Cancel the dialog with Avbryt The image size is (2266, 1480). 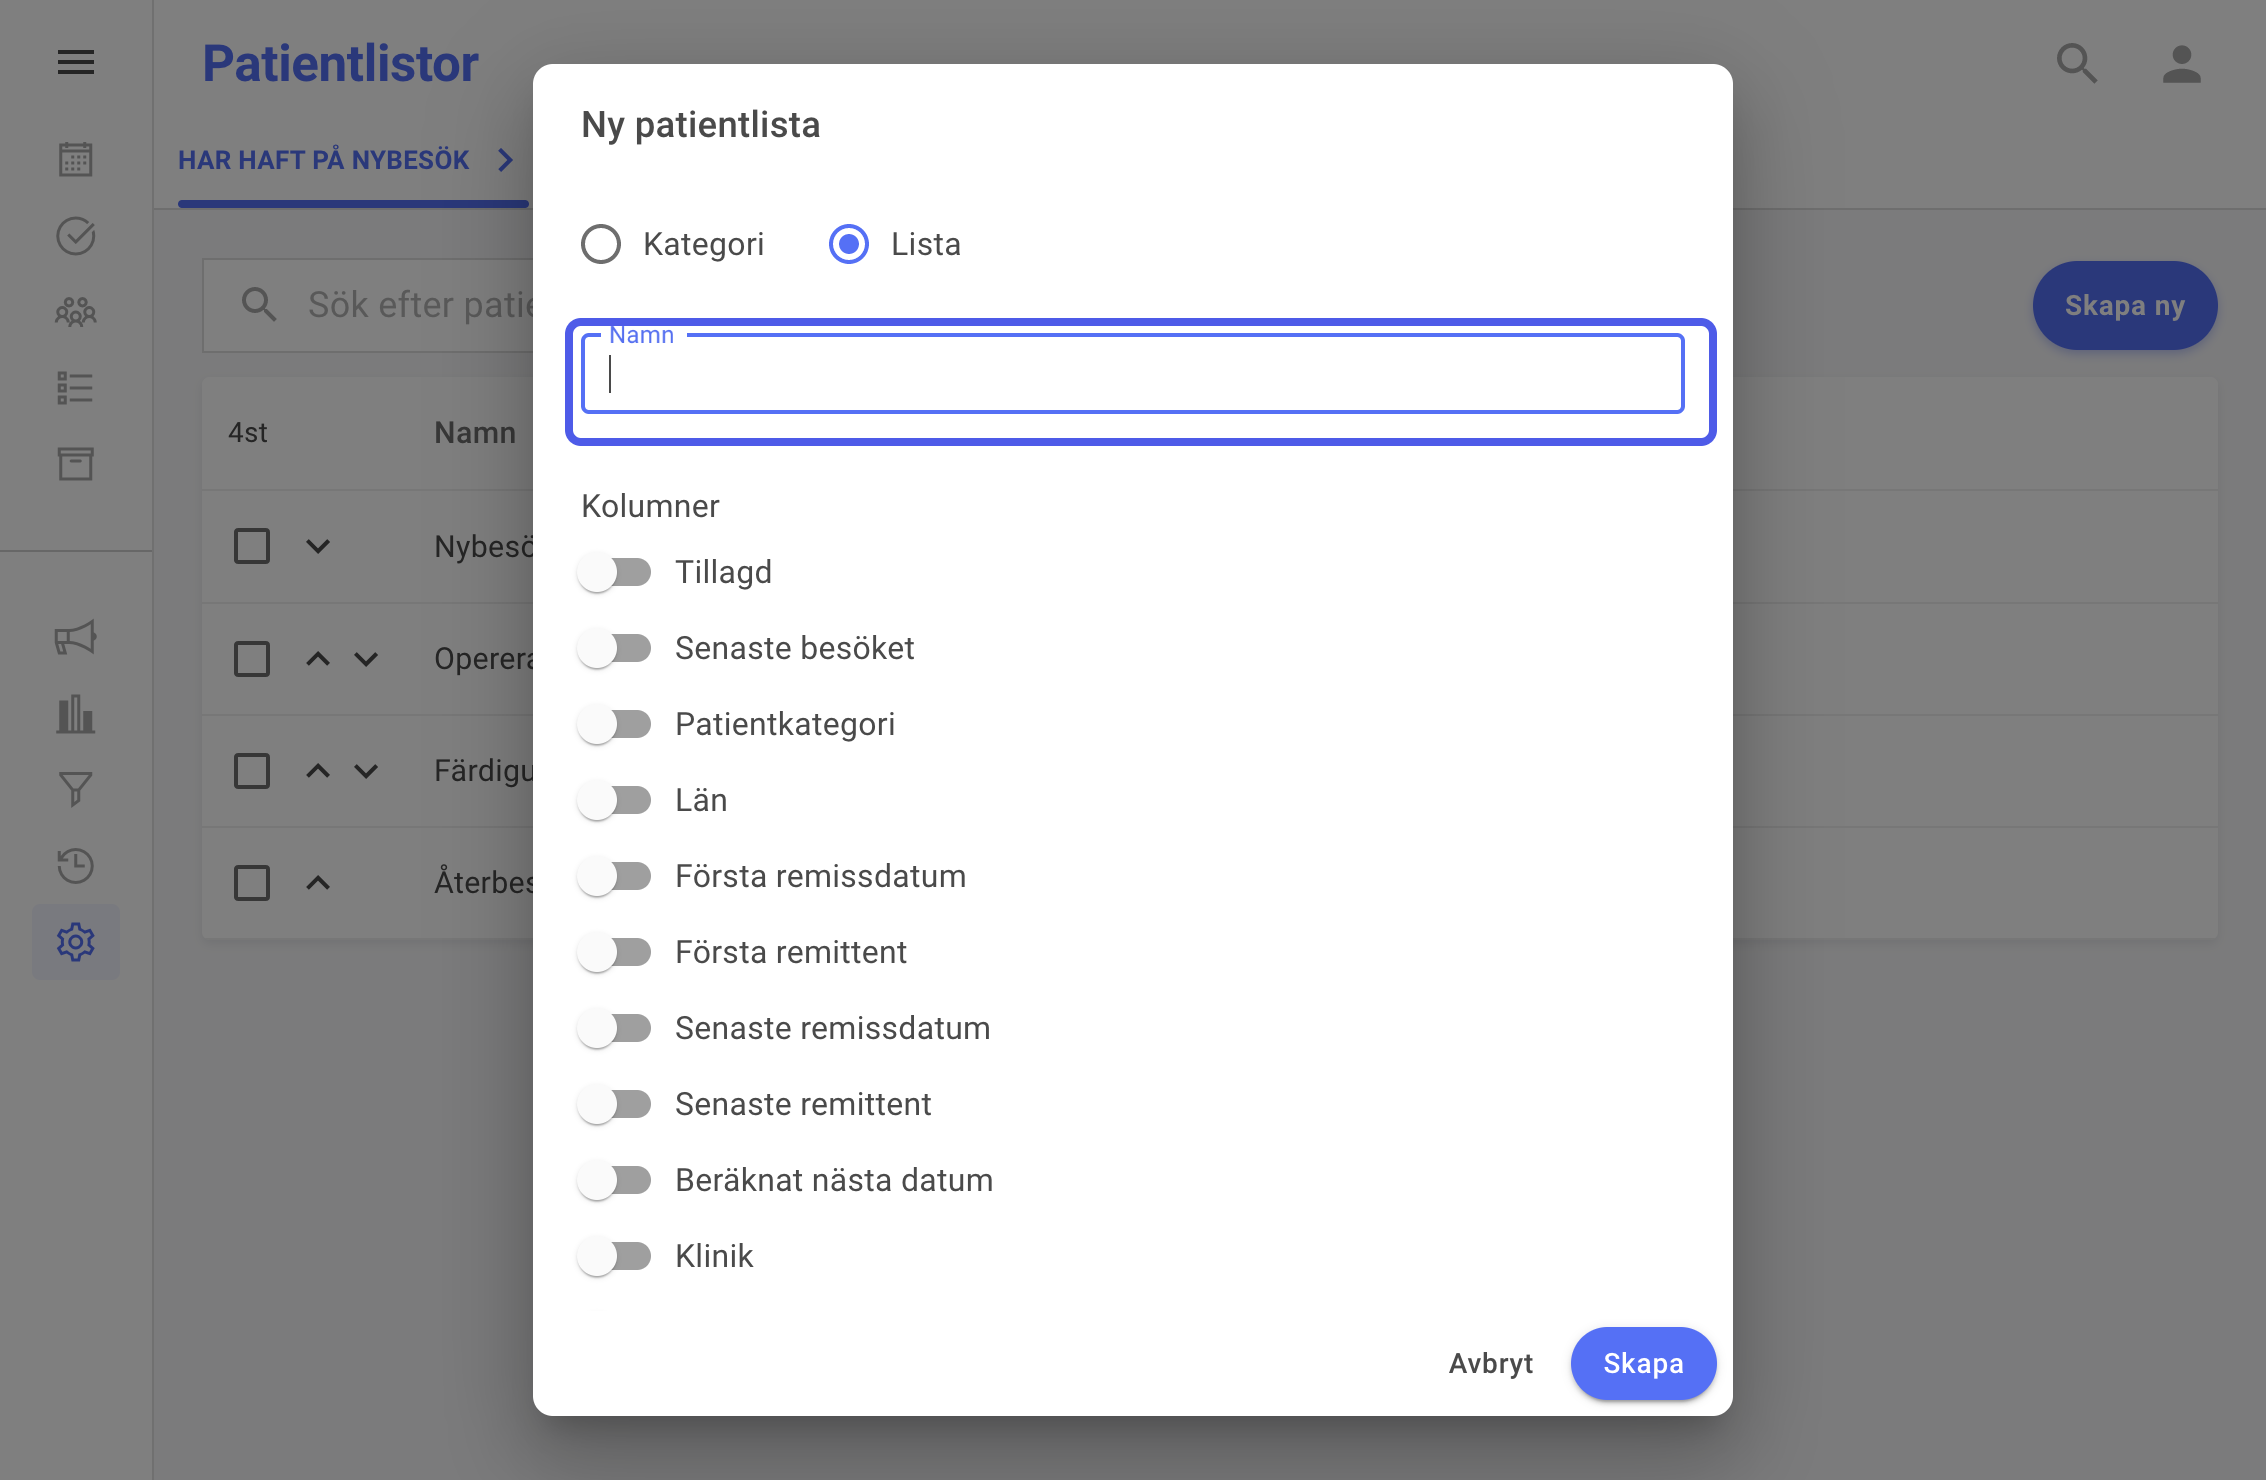point(1490,1363)
